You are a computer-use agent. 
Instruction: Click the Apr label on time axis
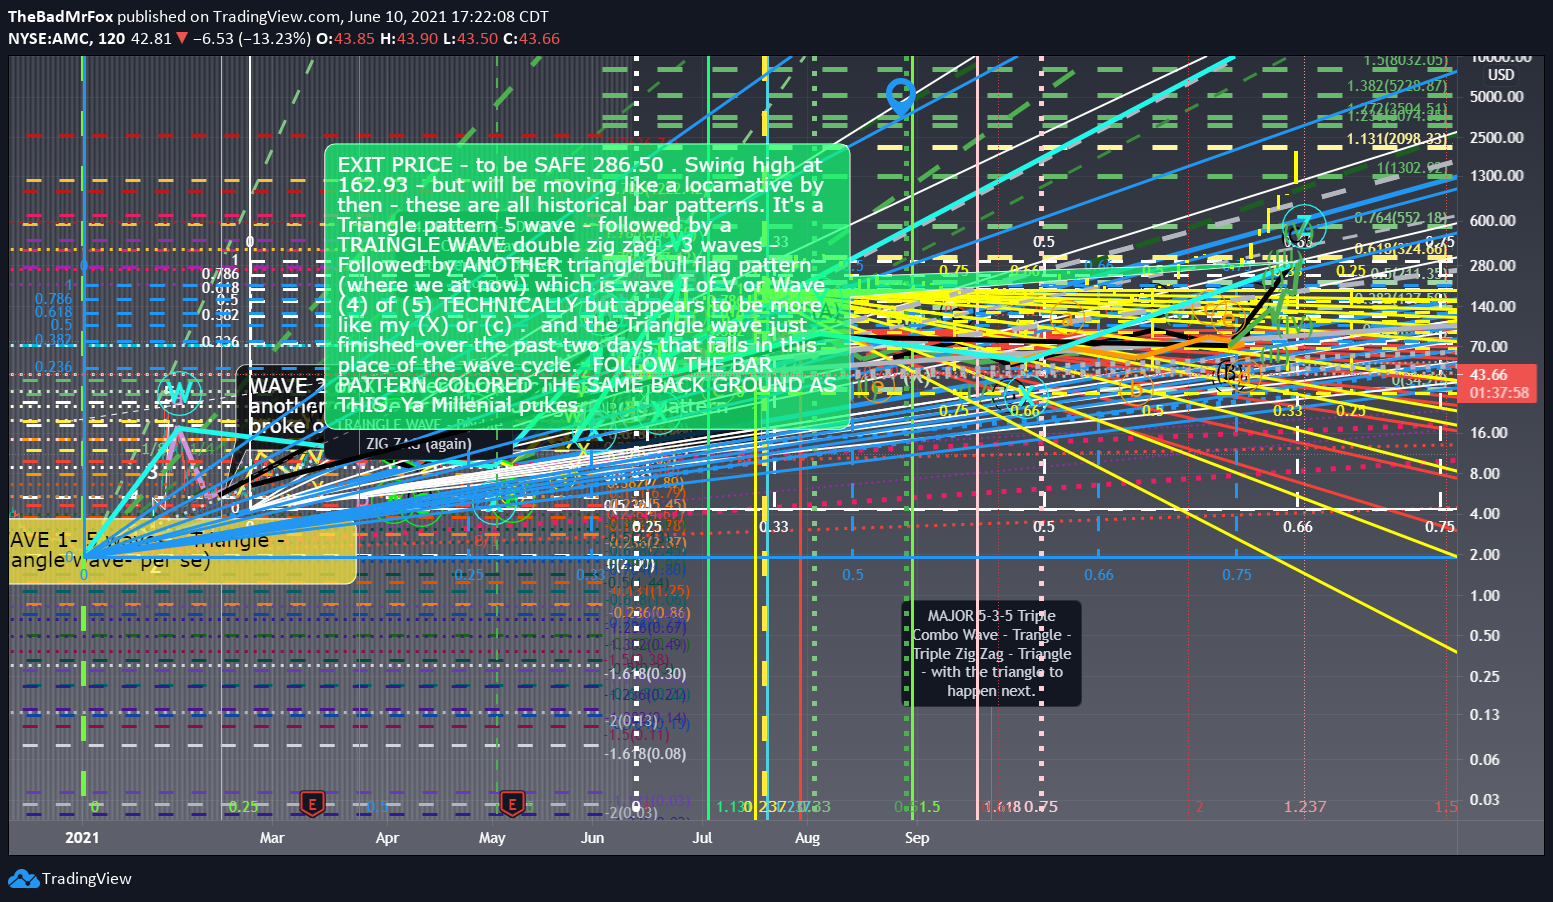pyautogui.click(x=387, y=838)
